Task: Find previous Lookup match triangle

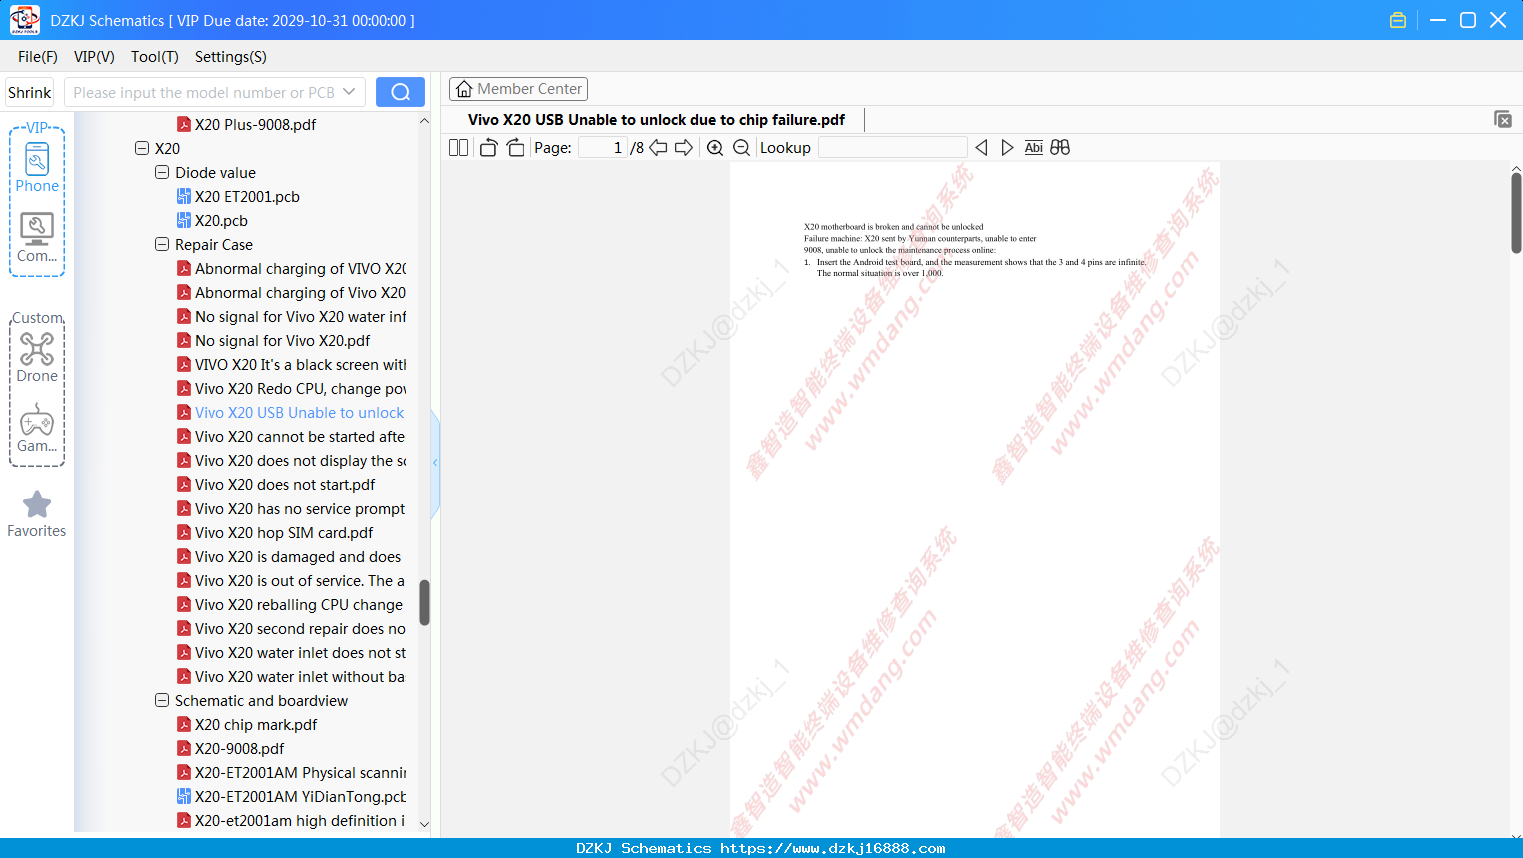Action: (981, 148)
